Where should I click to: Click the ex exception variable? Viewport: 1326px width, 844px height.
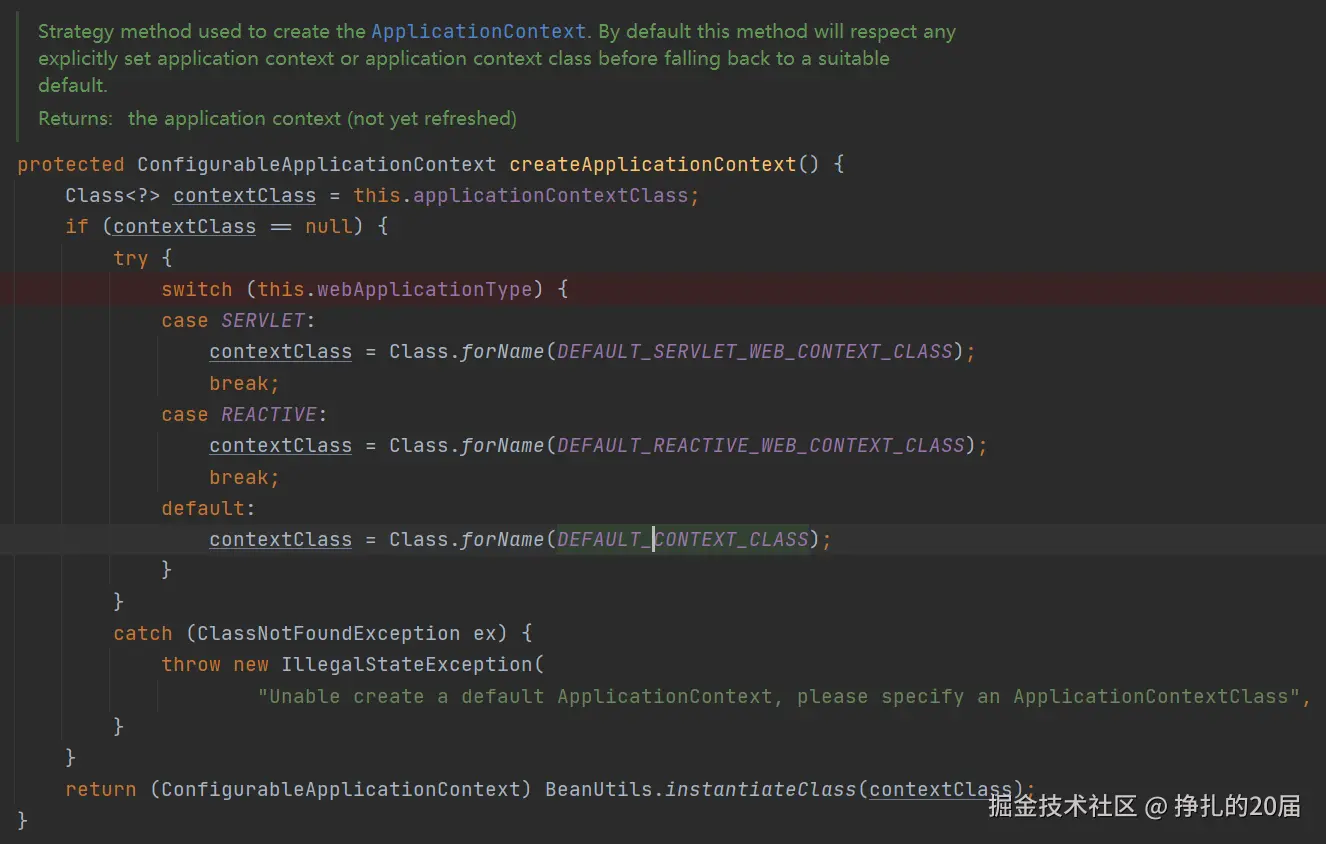point(485,633)
